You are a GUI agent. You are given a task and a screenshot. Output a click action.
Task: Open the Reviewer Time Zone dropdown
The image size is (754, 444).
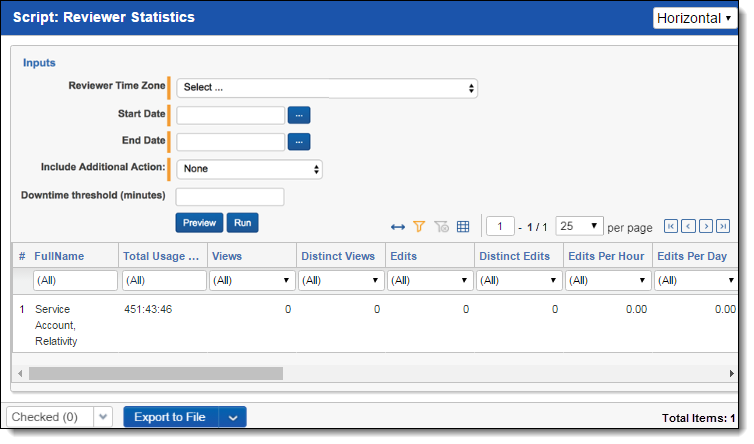(327, 88)
